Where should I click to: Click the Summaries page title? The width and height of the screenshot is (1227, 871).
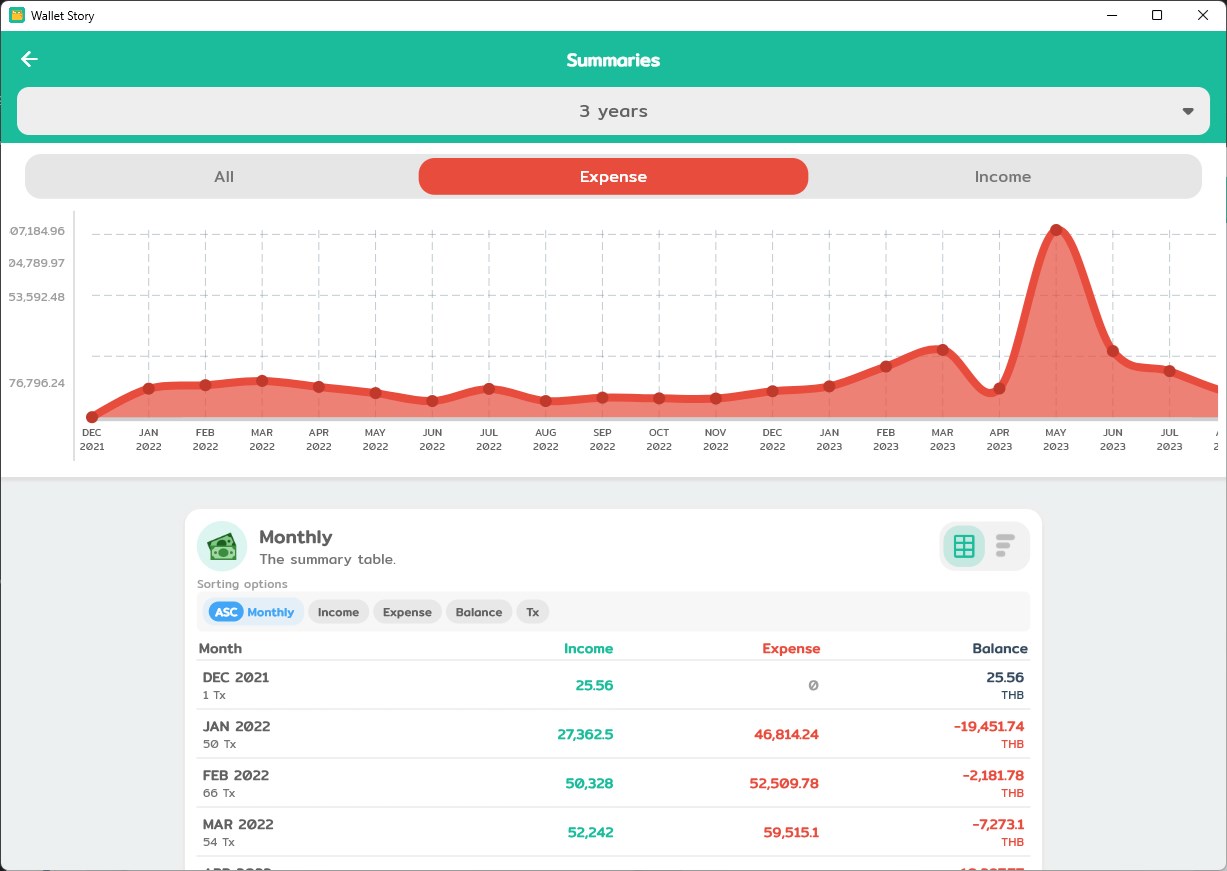coord(613,60)
